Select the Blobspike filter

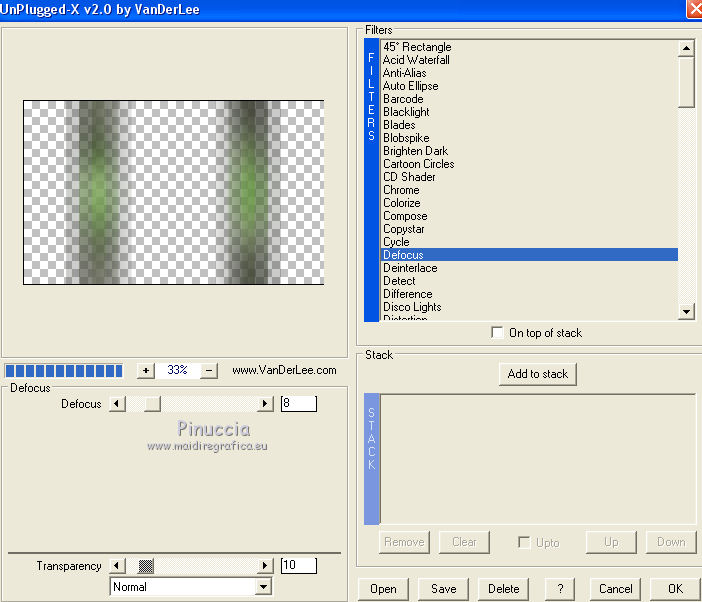[529, 137]
